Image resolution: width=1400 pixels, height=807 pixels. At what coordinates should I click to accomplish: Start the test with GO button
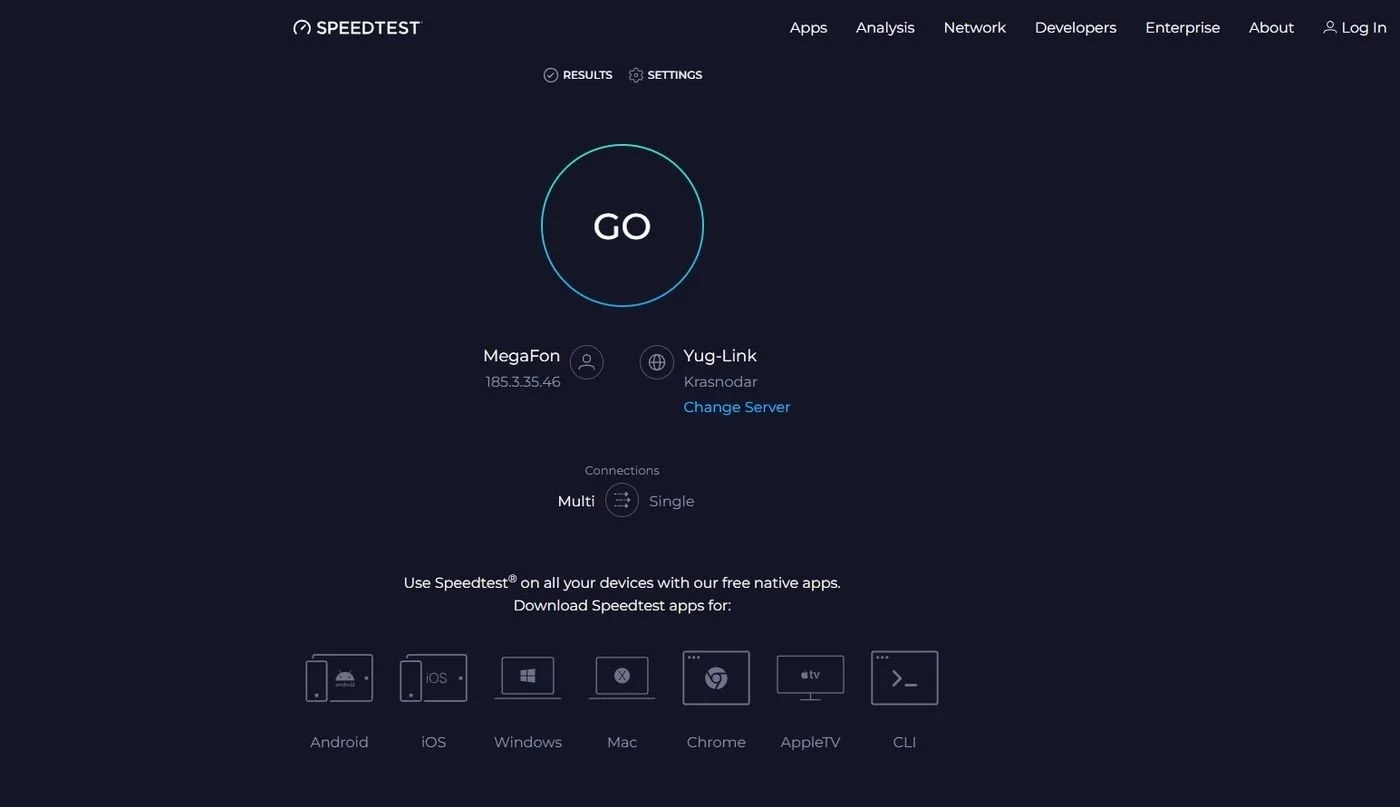tap(622, 226)
